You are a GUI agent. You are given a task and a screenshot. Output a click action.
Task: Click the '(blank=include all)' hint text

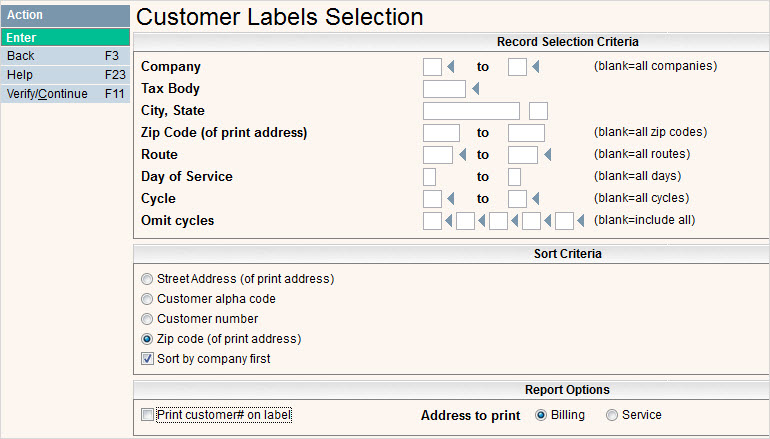coord(645,220)
